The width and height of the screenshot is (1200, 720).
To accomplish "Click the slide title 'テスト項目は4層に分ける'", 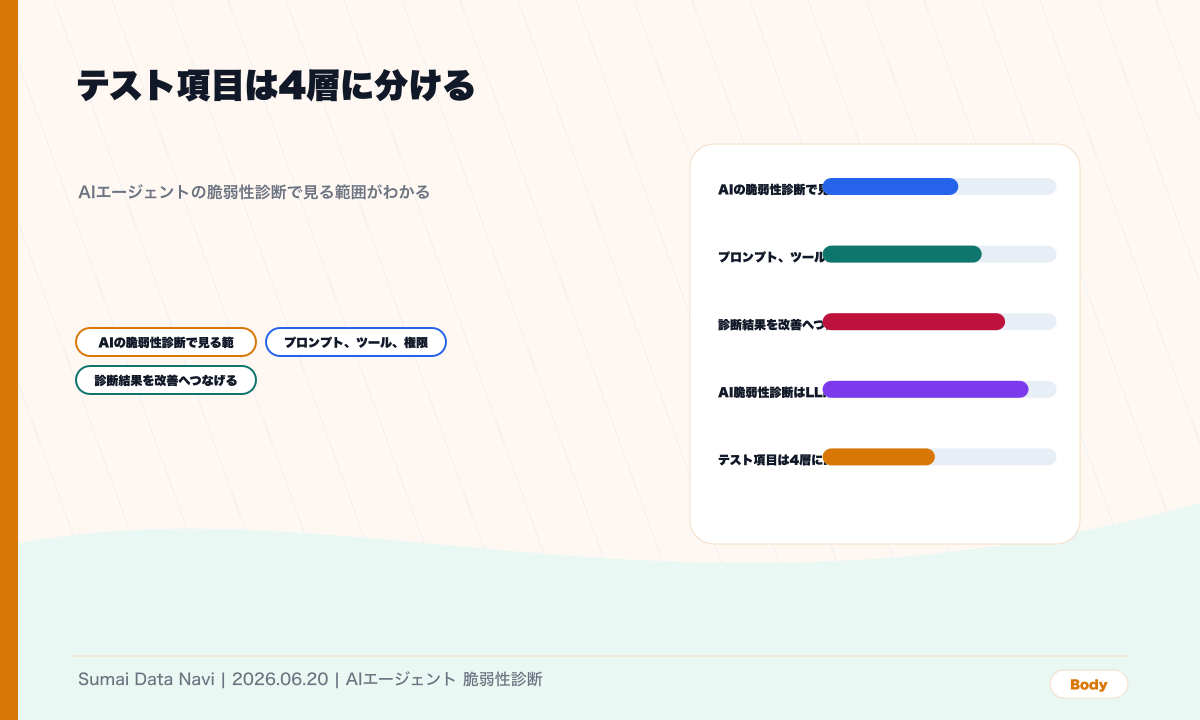I will tap(276, 87).
